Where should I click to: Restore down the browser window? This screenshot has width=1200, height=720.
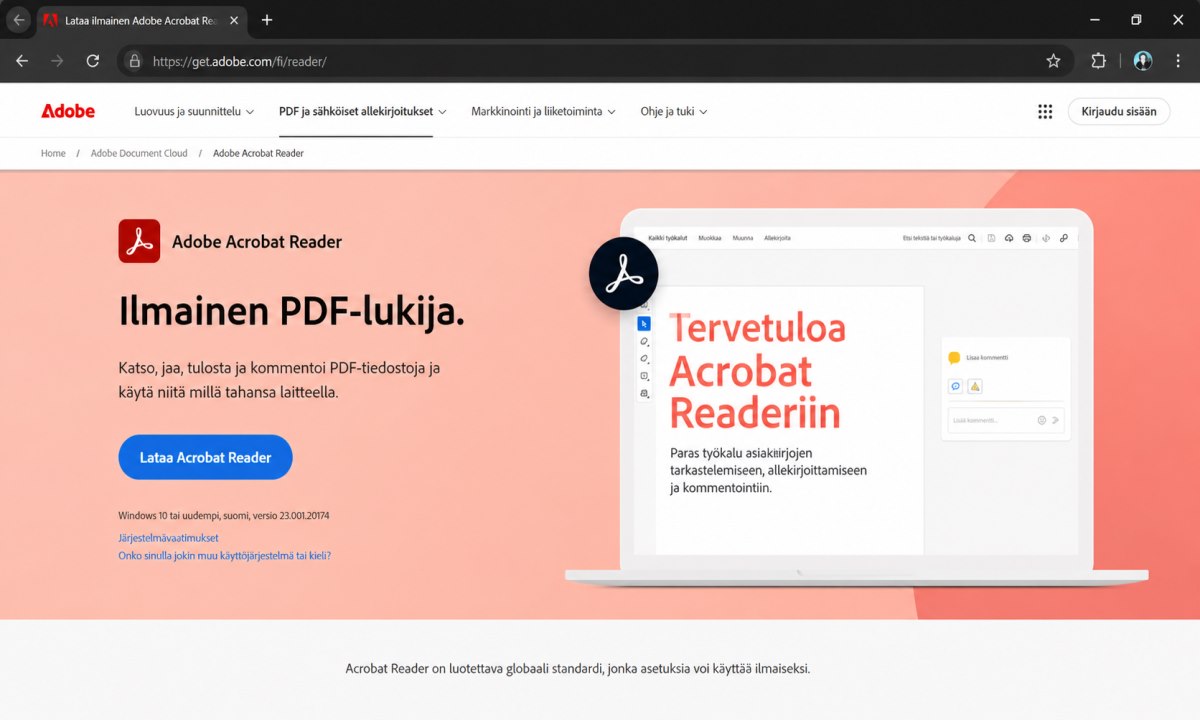click(1136, 20)
